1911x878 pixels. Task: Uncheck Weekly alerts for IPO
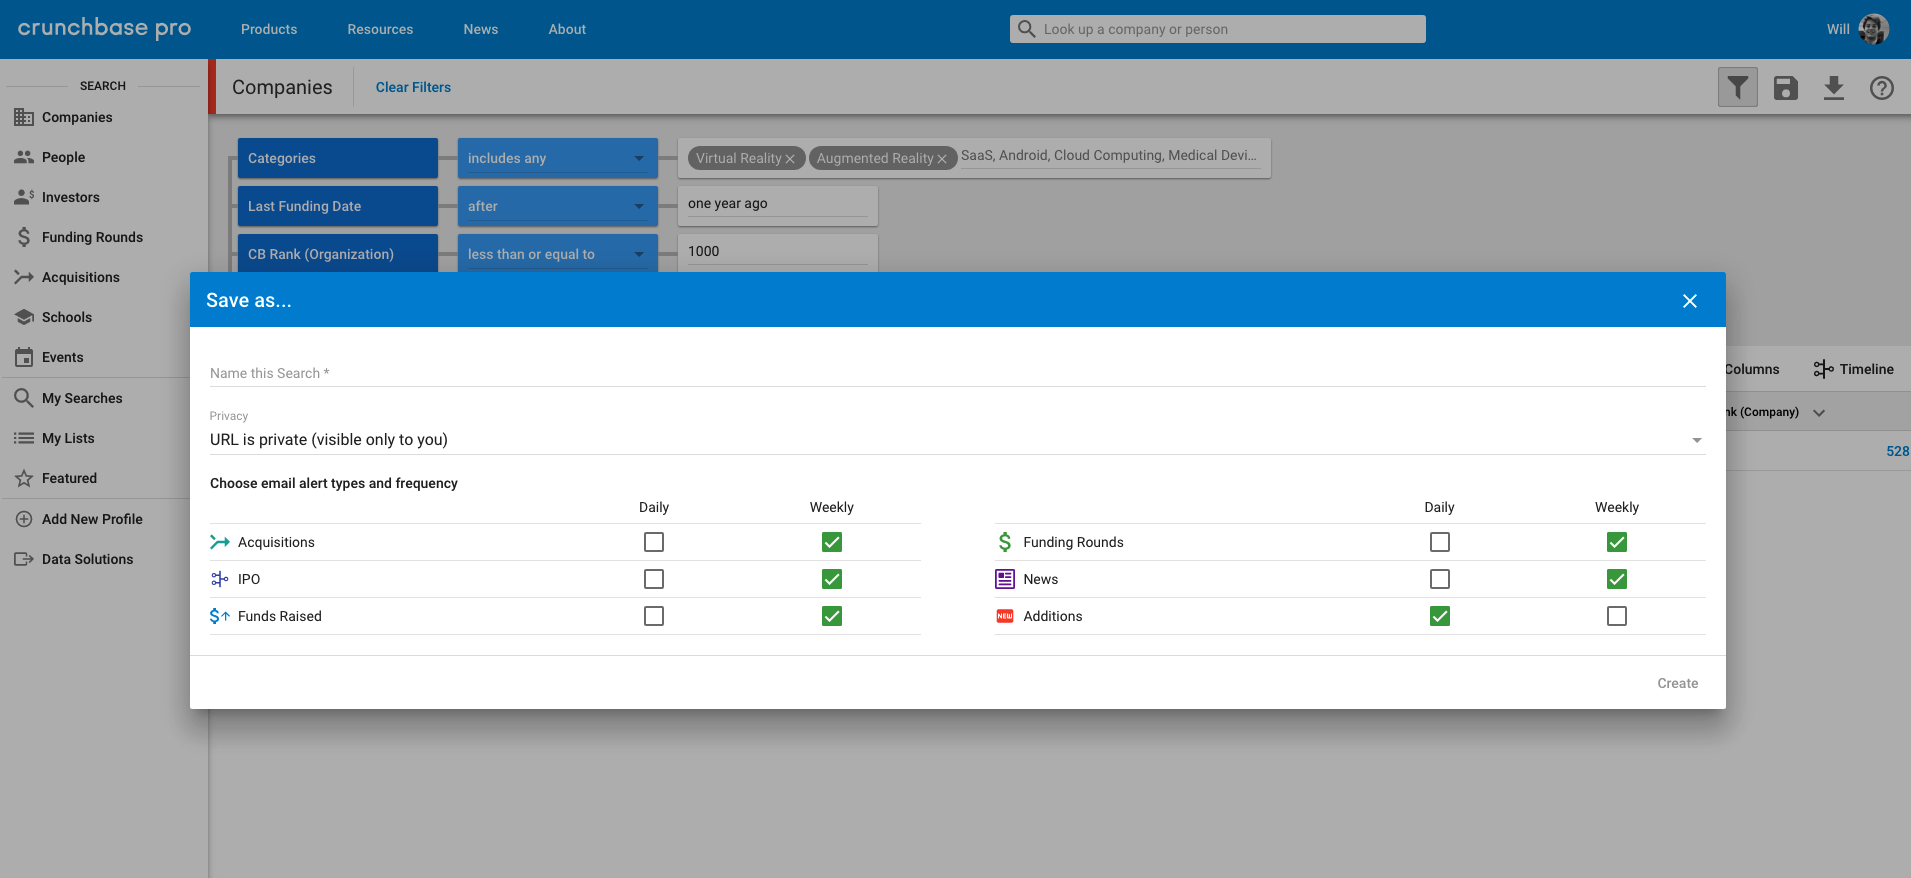tap(832, 579)
